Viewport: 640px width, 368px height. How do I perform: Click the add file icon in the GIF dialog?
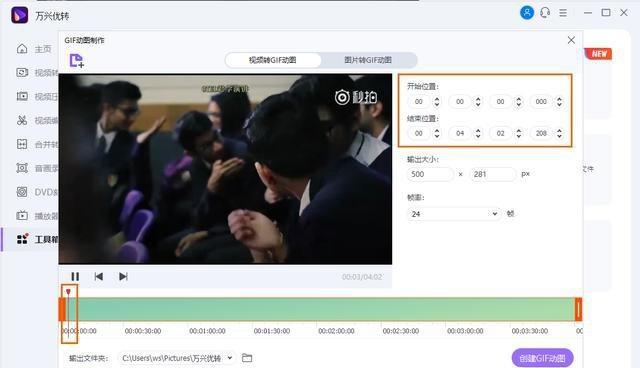(x=76, y=61)
